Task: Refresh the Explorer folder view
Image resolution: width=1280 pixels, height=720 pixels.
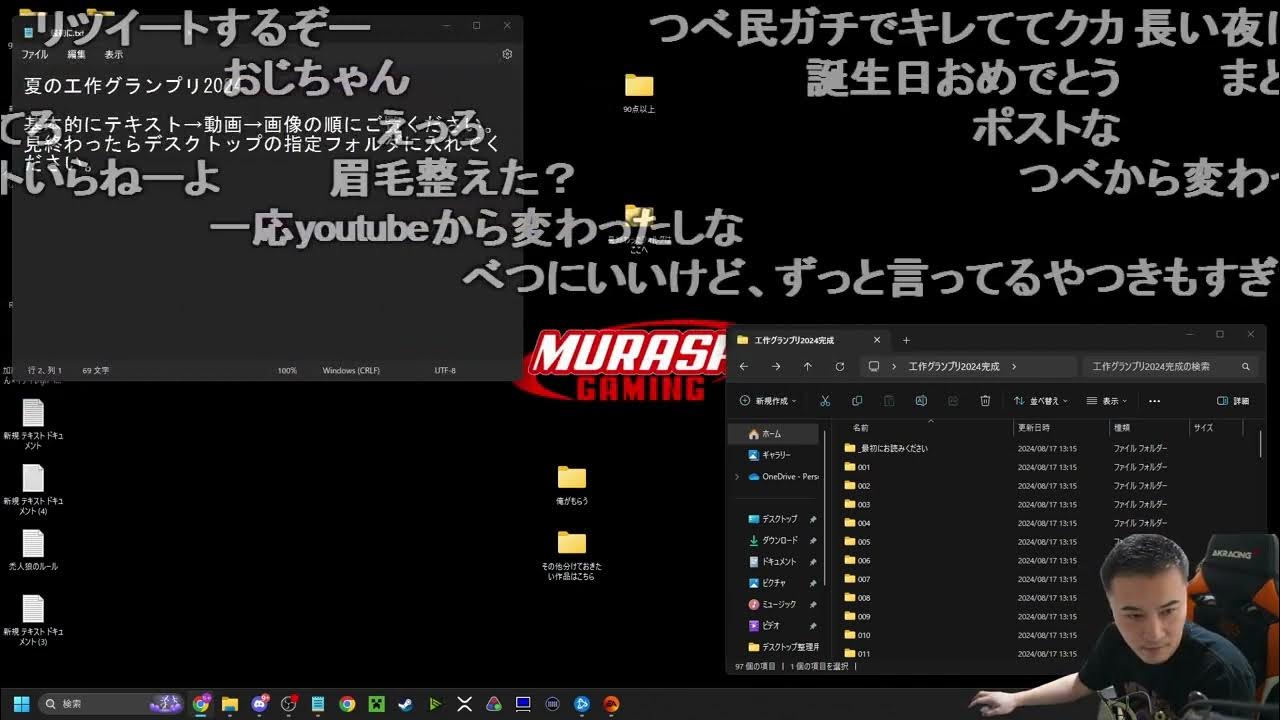Action: [x=839, y=367]
